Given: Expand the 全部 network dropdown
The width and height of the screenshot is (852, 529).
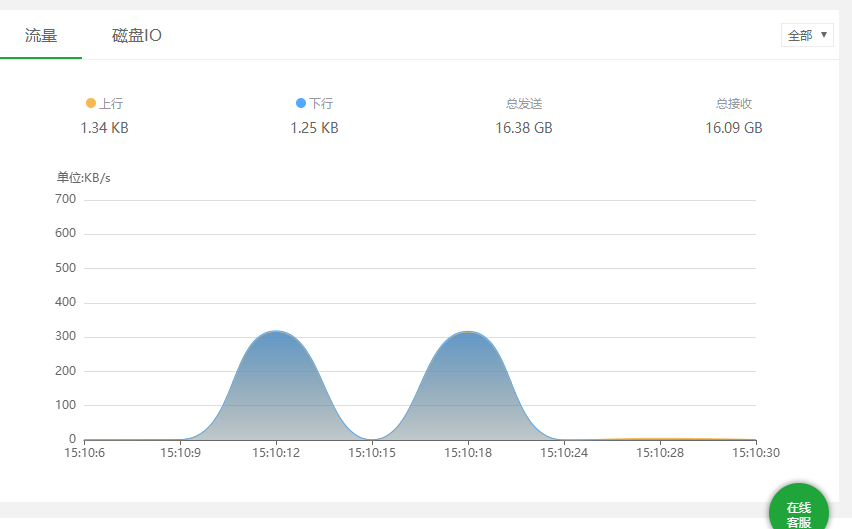Looking at the screenshot, I should pyautogui.click(x=806, y=35).
